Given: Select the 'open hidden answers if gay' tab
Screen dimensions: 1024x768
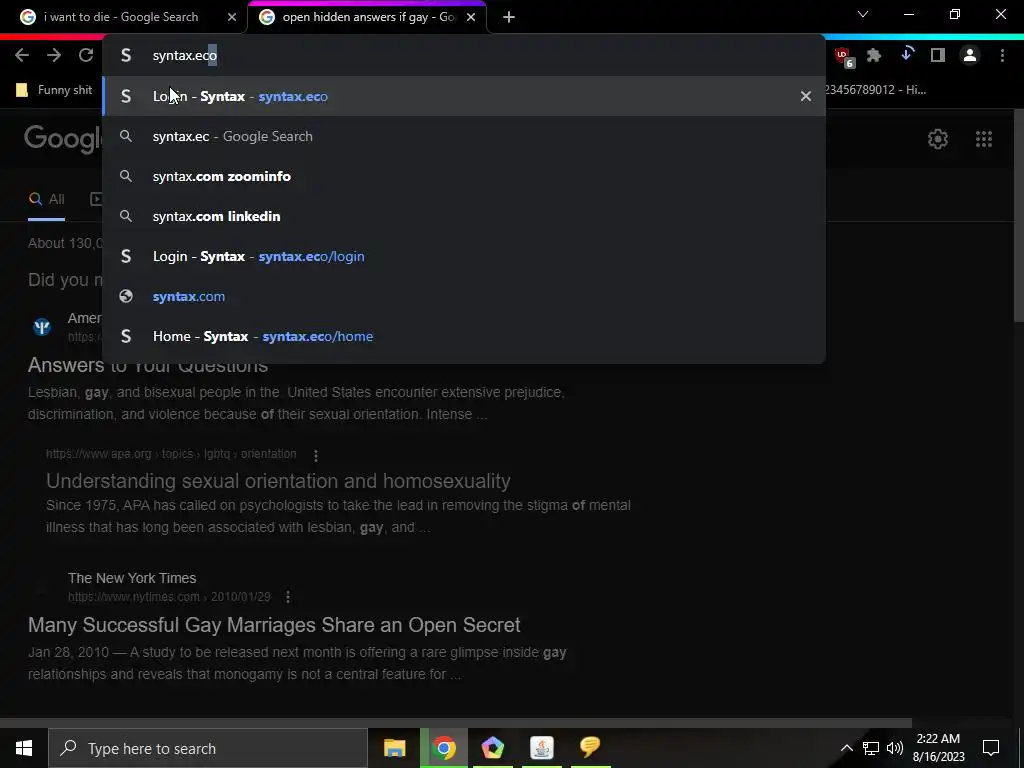Looking at the screenshot, I should pos(366,17).
